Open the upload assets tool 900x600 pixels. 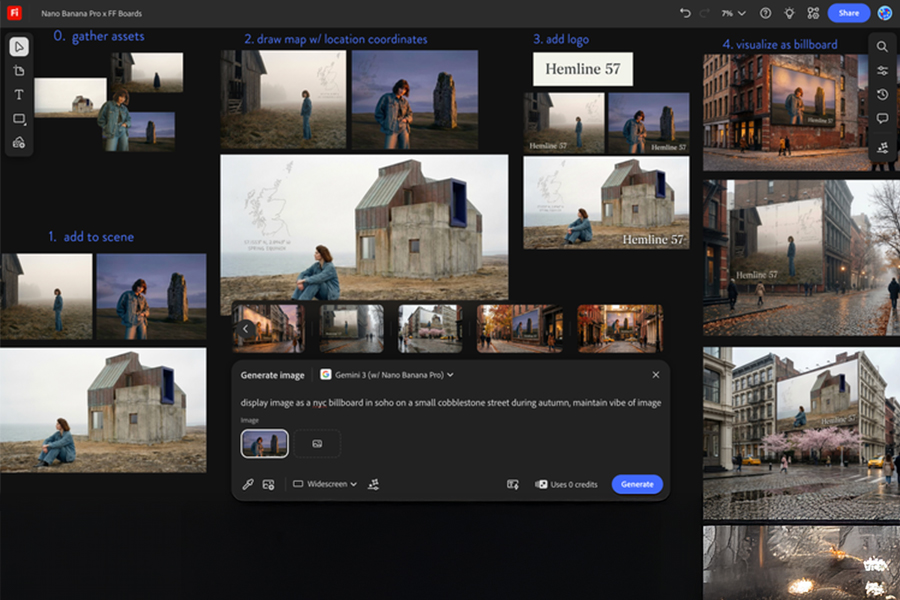point(19,142)
